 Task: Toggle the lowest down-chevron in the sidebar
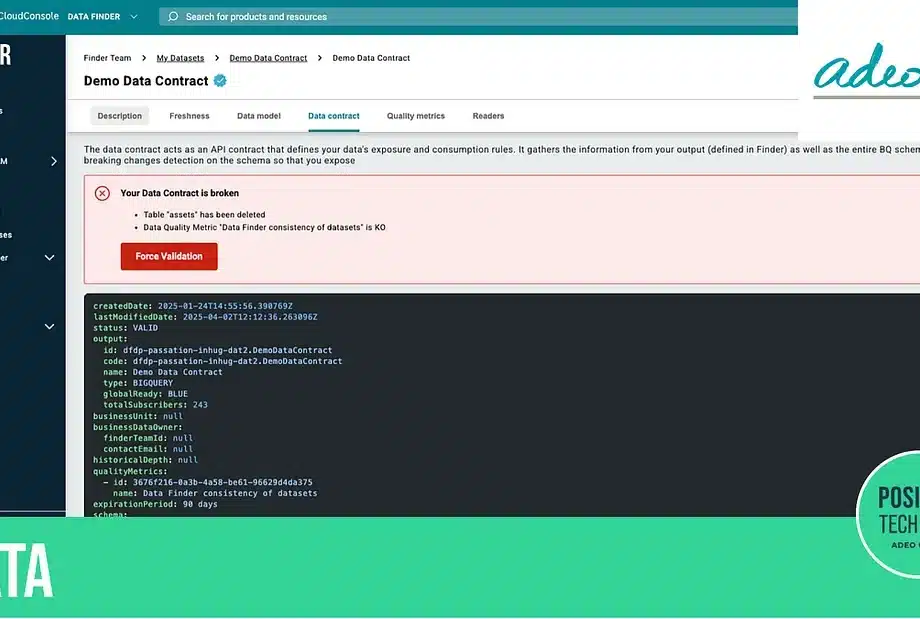pos(49,326)
